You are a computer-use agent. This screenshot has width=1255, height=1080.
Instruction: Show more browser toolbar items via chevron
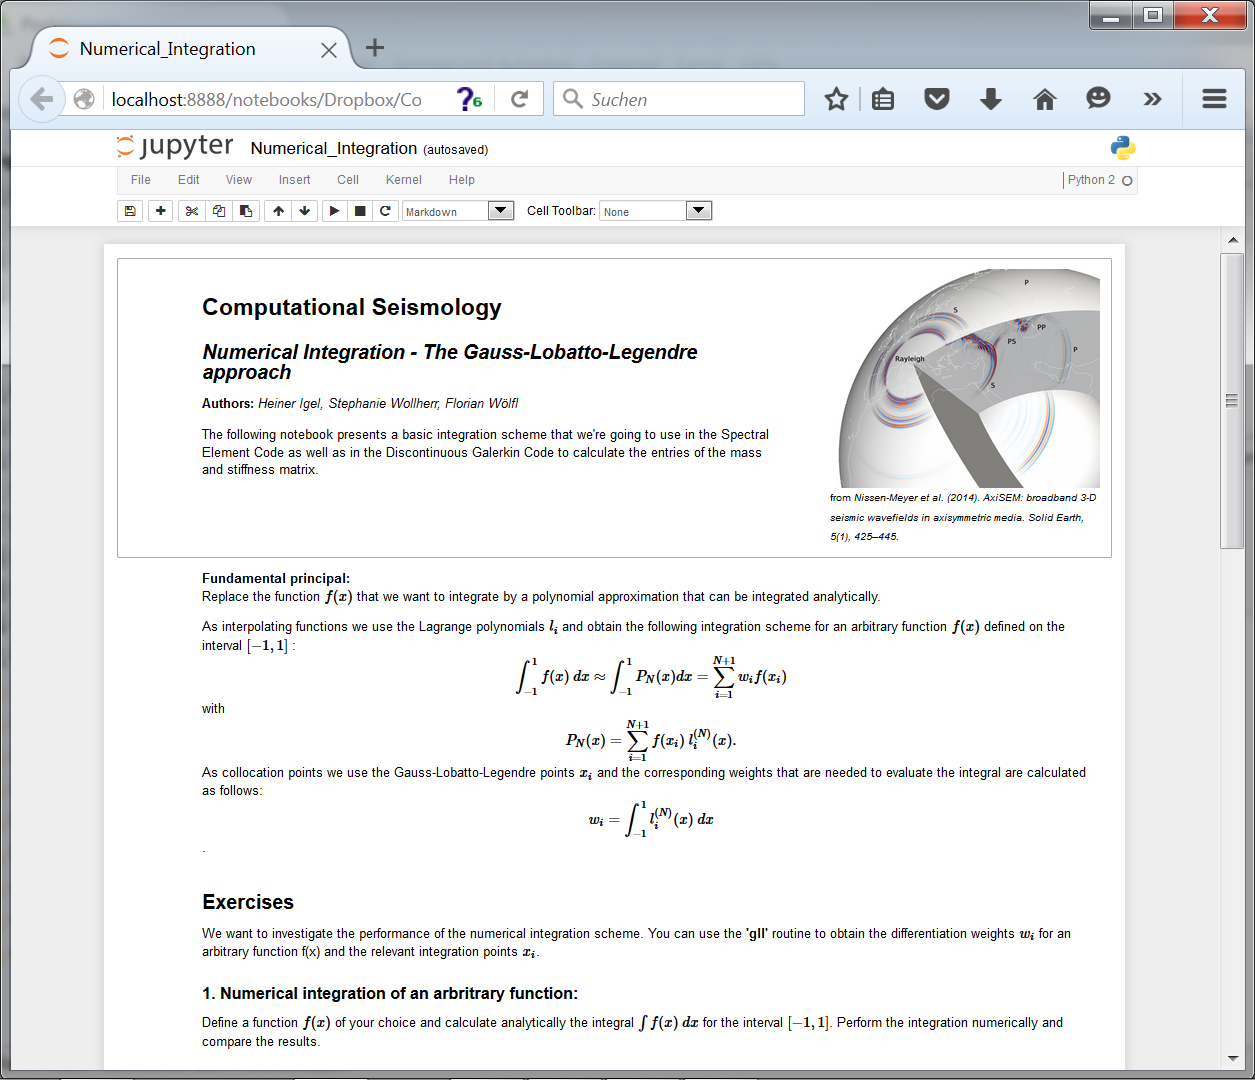click(x=1152, y=99)
